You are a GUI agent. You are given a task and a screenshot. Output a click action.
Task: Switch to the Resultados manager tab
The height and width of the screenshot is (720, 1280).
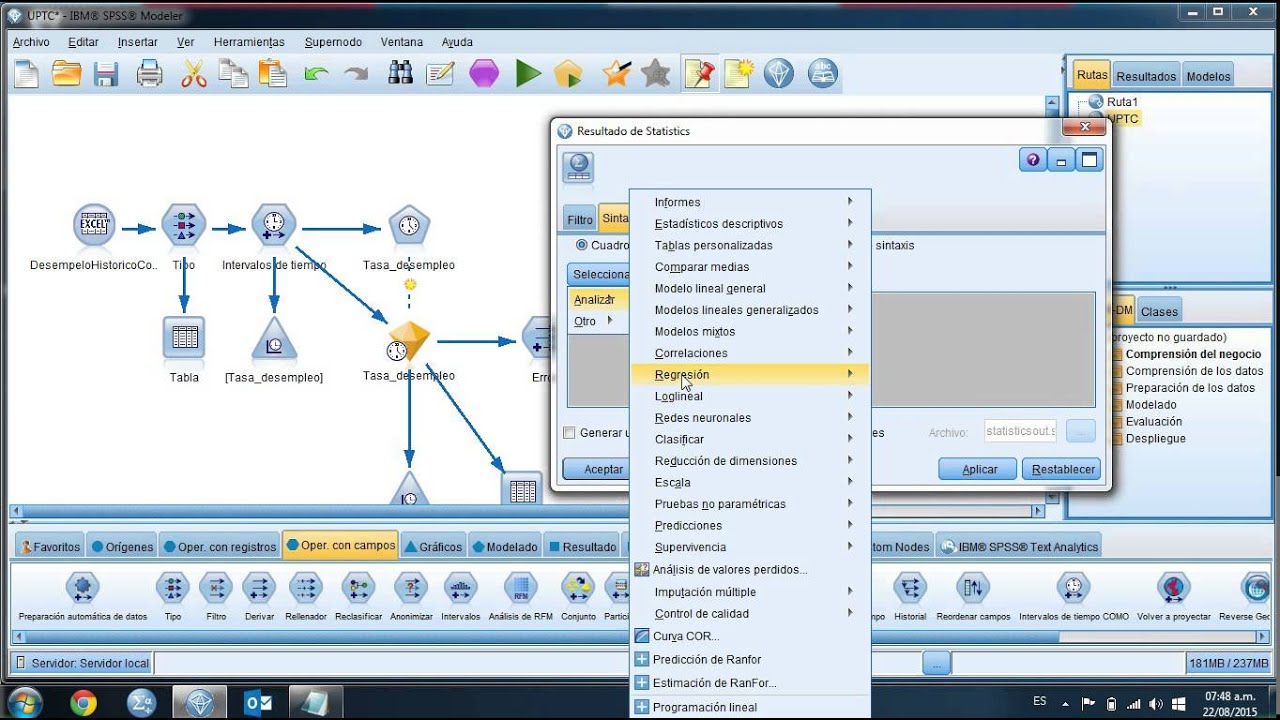[x=1146, y=76]
